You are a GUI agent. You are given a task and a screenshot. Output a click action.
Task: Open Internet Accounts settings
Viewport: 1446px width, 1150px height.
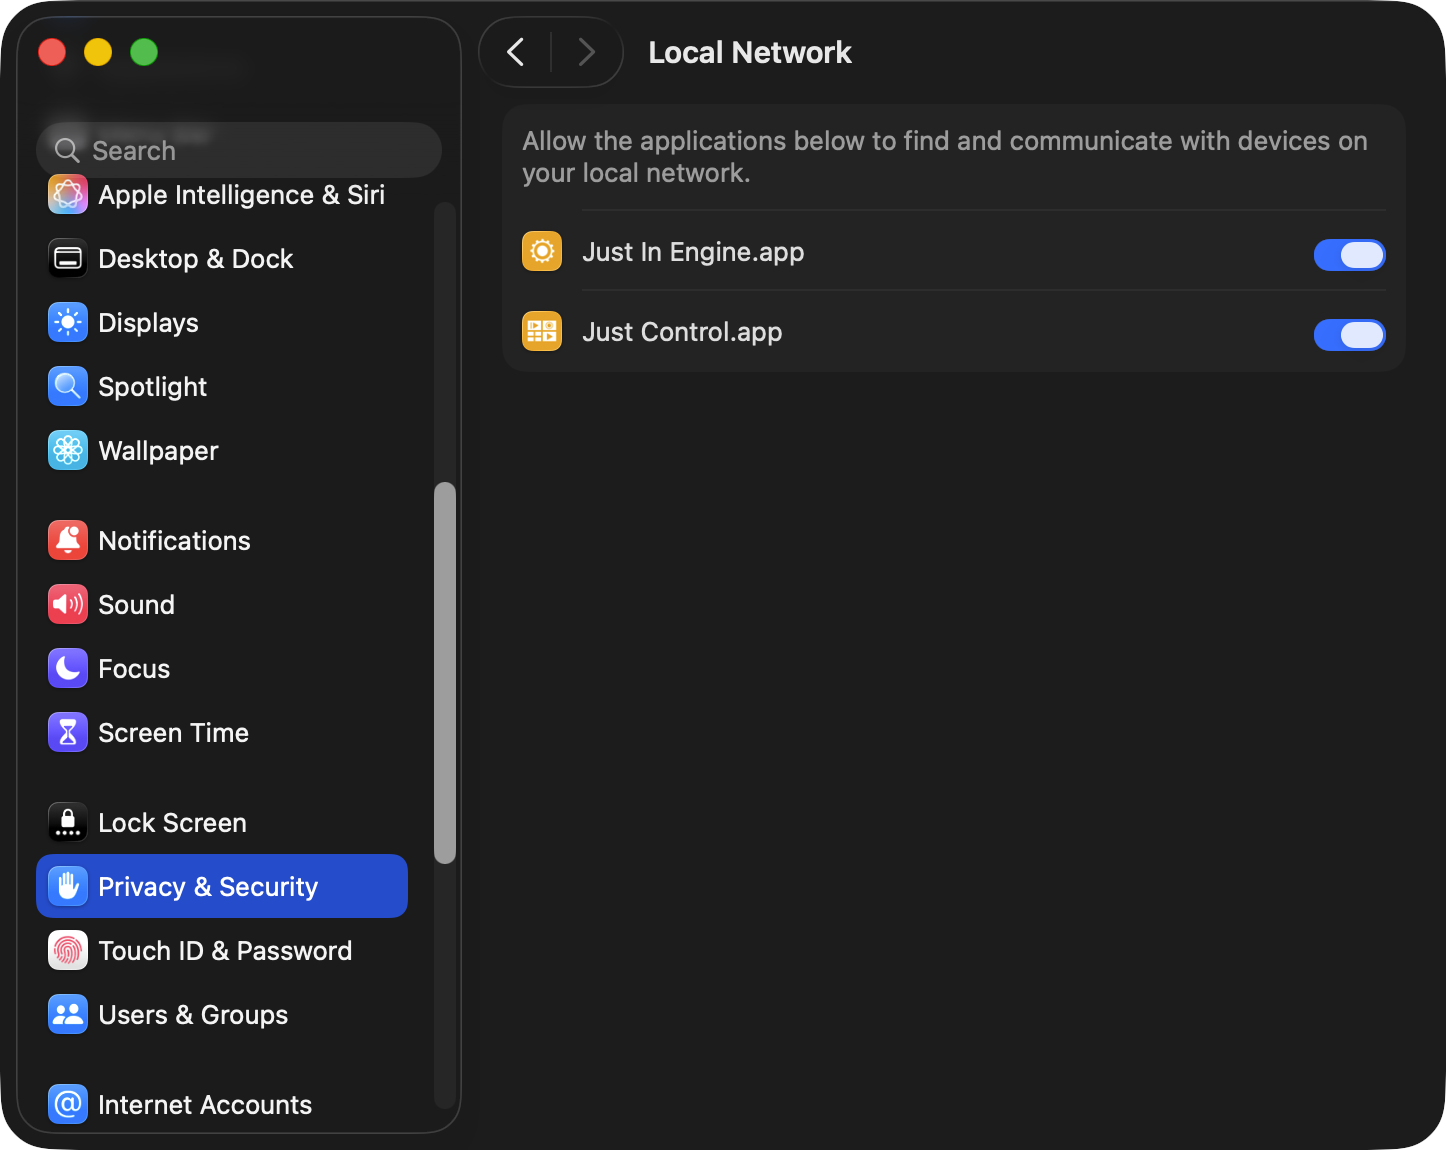222,1105
